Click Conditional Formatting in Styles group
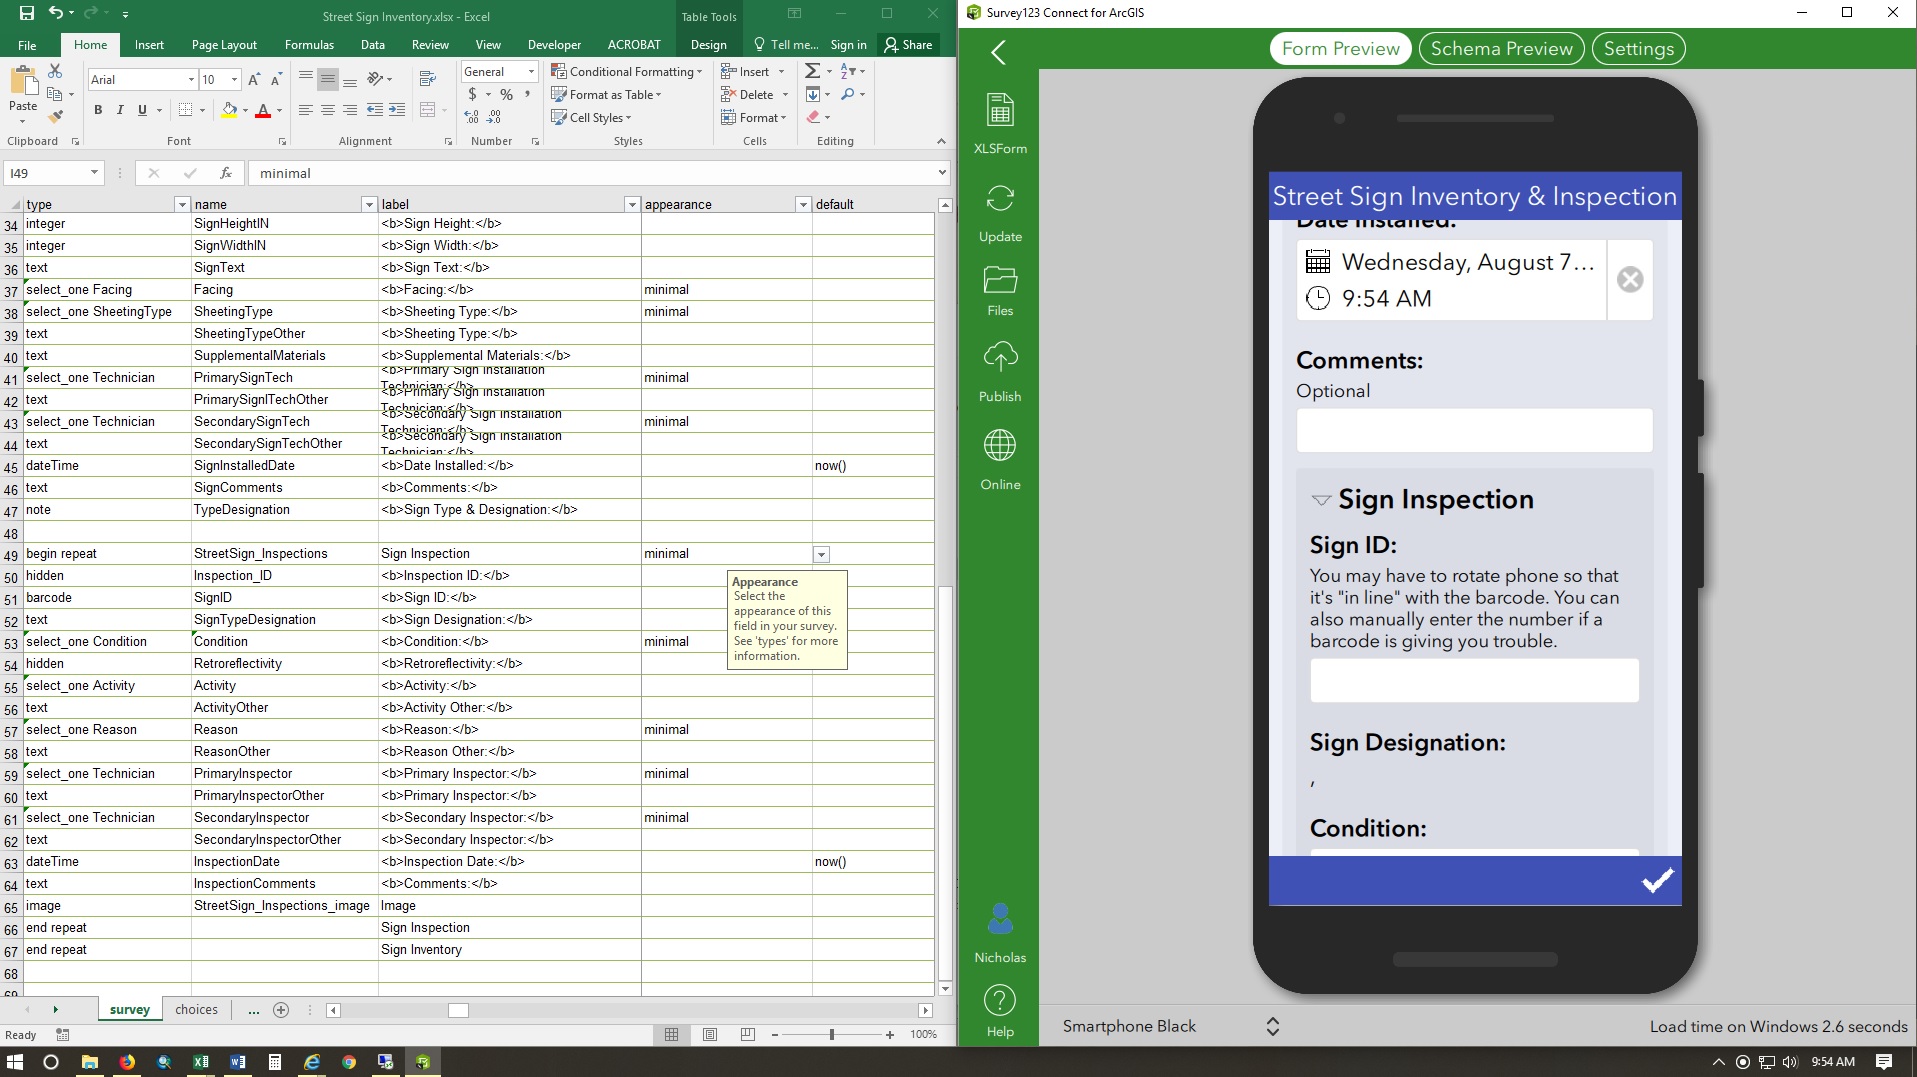Screen dimensions: 1917x1077 pyautogui.click(x=626, y=72)
